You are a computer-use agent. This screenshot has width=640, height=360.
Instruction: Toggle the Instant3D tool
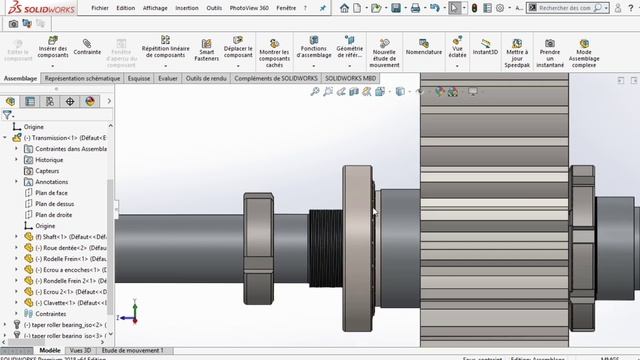click(x=485, y=47)
